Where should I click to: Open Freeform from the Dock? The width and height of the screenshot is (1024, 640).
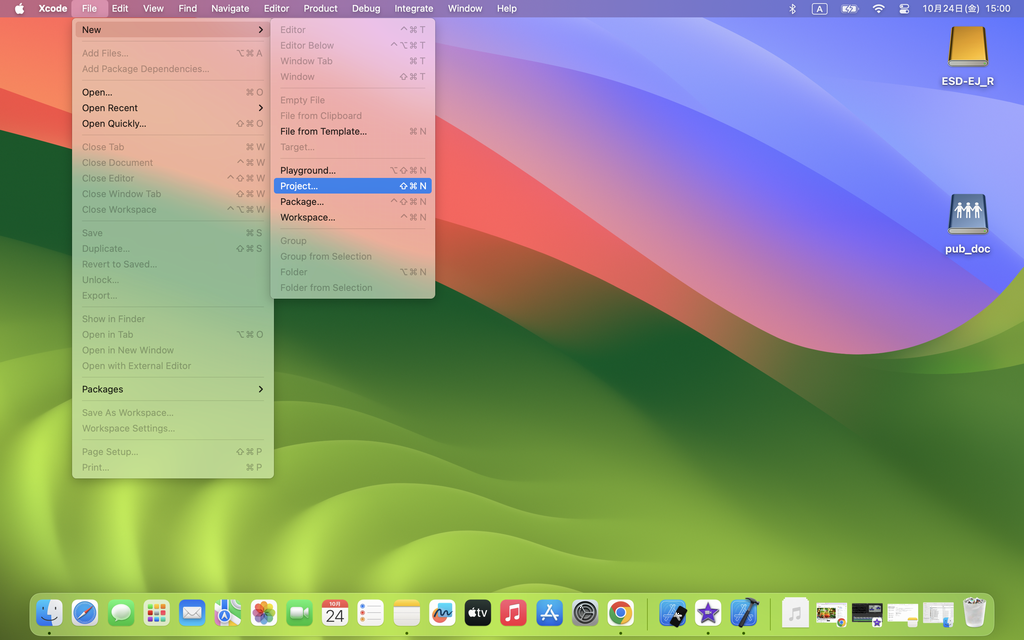(442, 612)
